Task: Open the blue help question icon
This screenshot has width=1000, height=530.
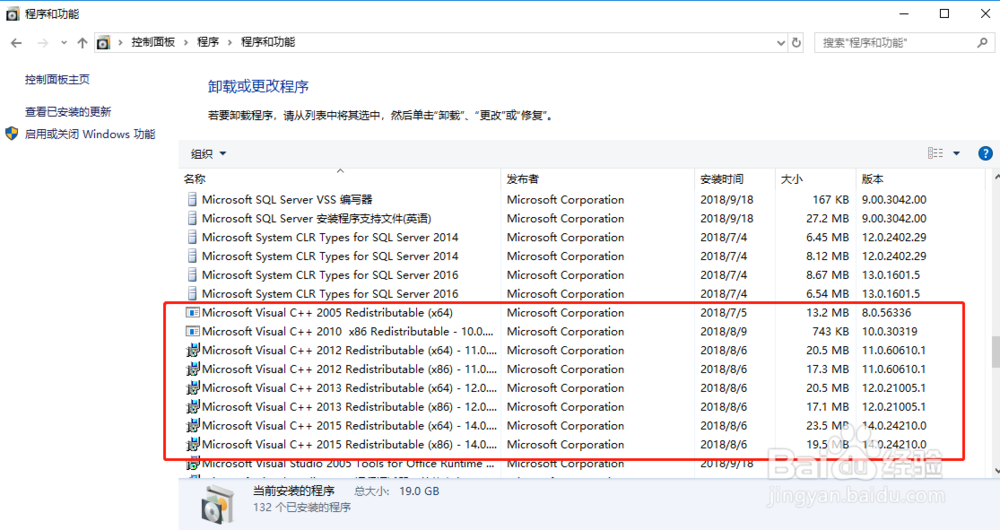Action: [x=985, y=153]
